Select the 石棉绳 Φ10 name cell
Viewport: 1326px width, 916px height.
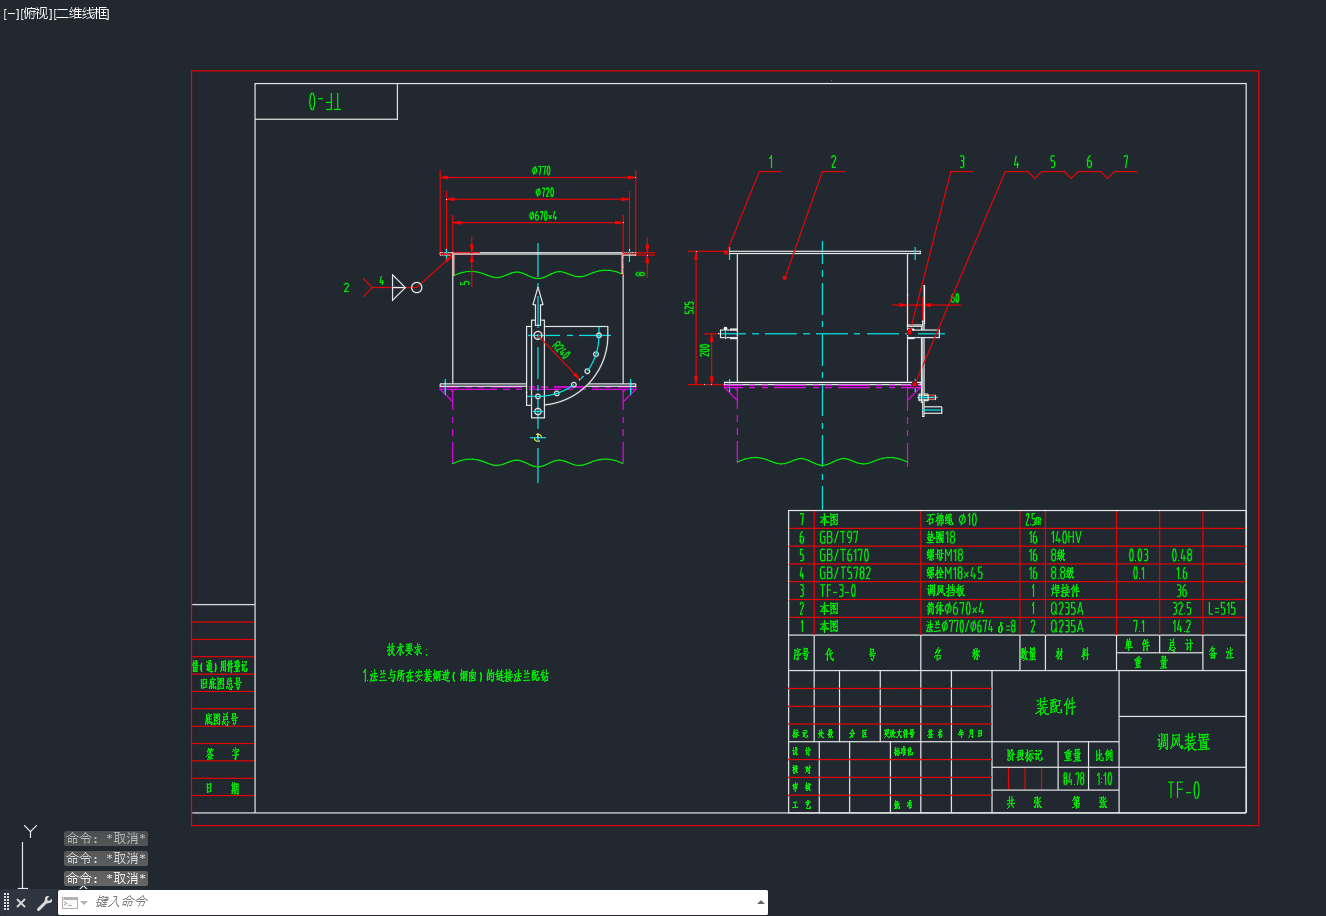tap(951, 519)
